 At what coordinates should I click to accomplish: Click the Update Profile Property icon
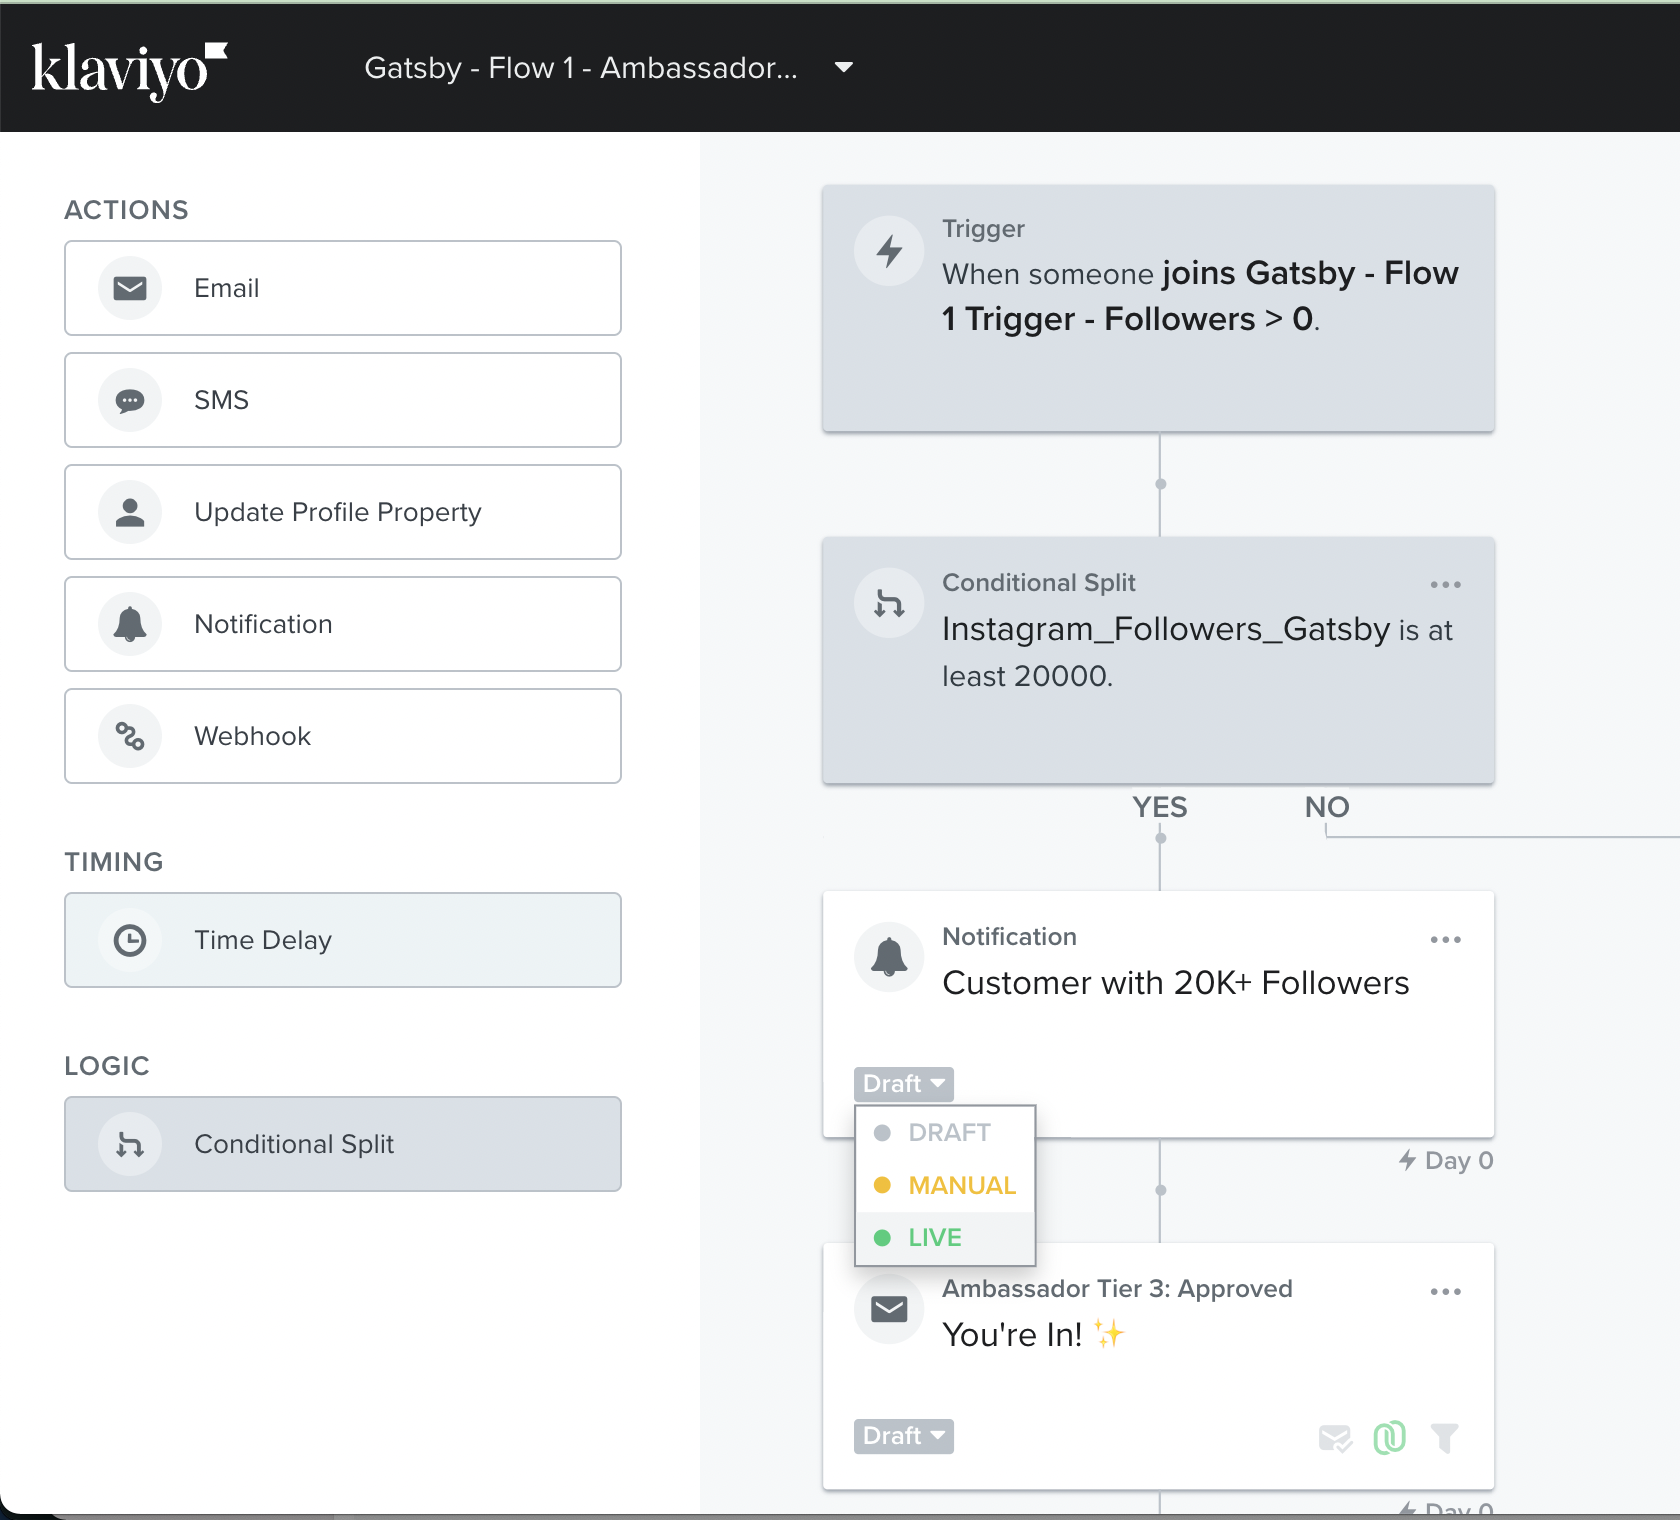pos(129,512)
